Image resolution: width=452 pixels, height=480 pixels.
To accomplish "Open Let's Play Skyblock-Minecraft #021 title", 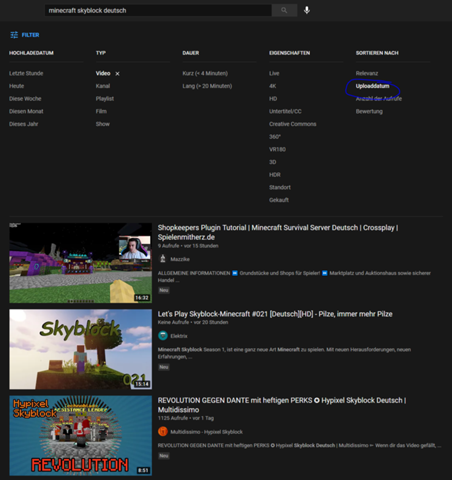I will 275,314.
